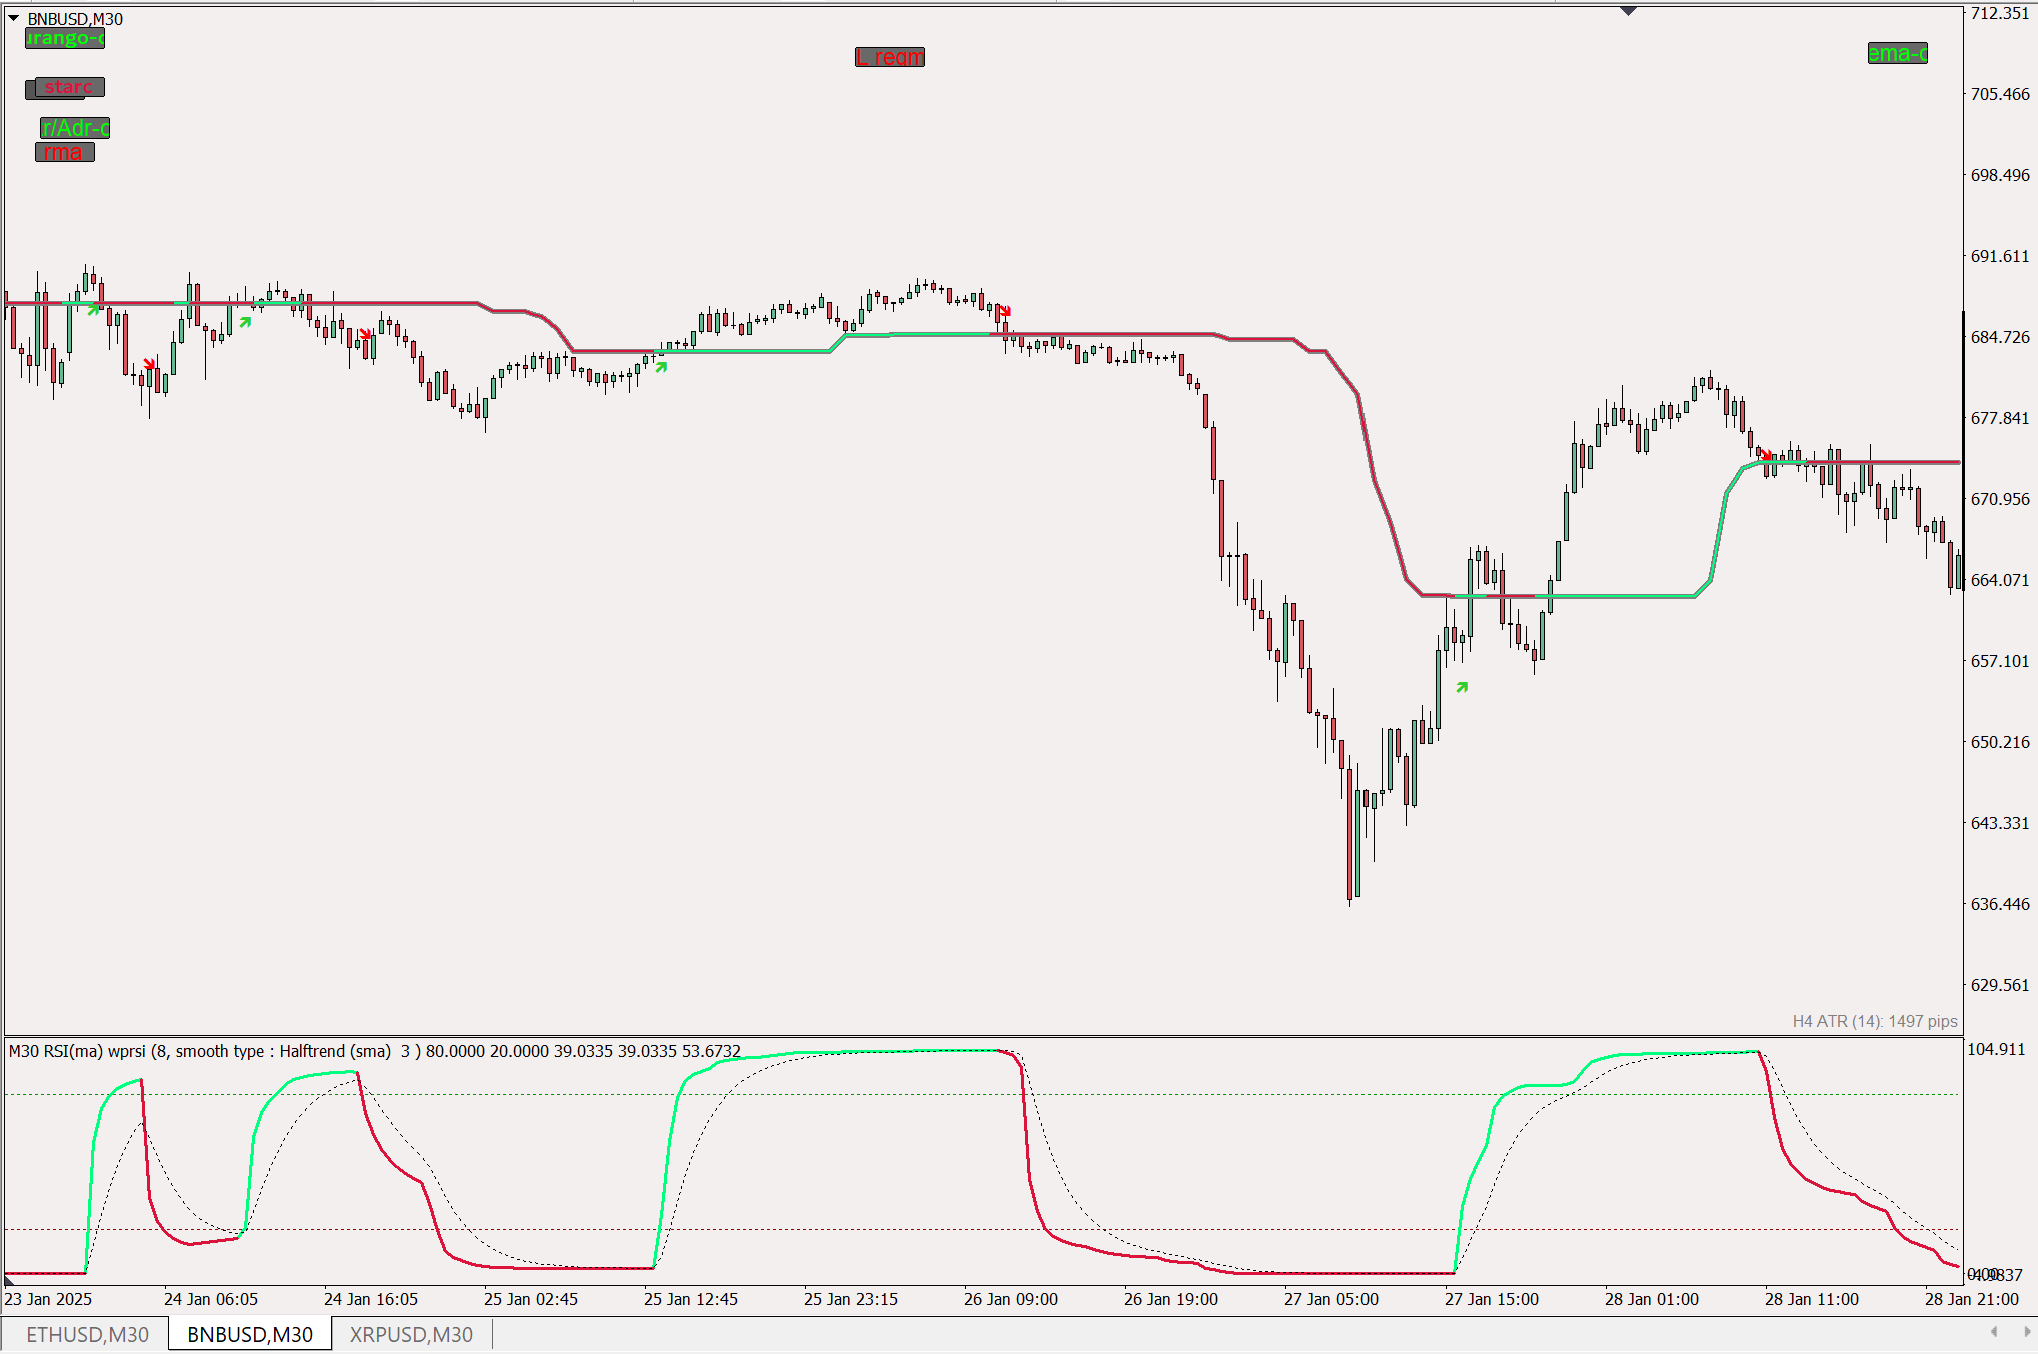
Task: Click the green buy arrow near 25 Jan 12:45
Action: [661, 367]
